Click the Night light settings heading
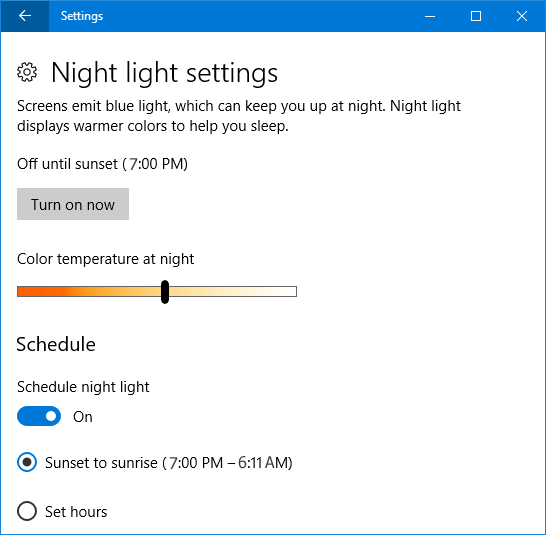Image resolution: width=546 pixels, height=535 pixels. (x=164, y=73)
